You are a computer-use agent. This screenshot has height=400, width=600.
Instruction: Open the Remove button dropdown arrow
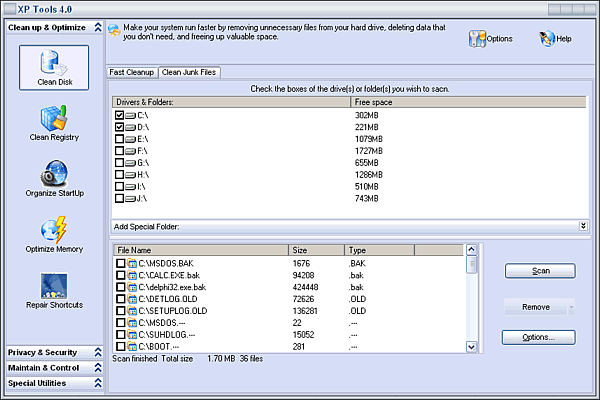tap(571, 307)
